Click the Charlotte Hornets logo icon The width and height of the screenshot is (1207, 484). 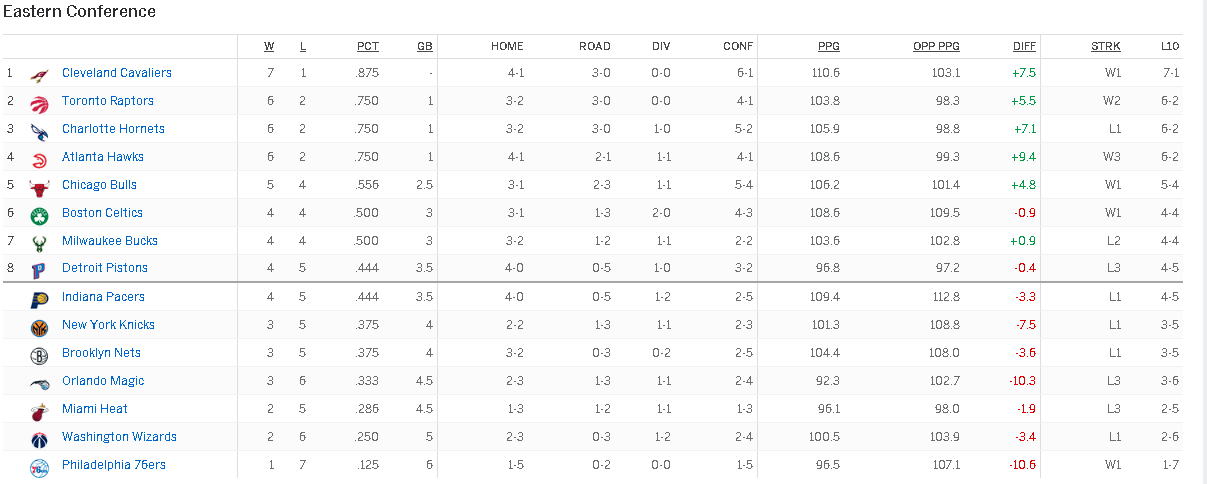point(39,130)
